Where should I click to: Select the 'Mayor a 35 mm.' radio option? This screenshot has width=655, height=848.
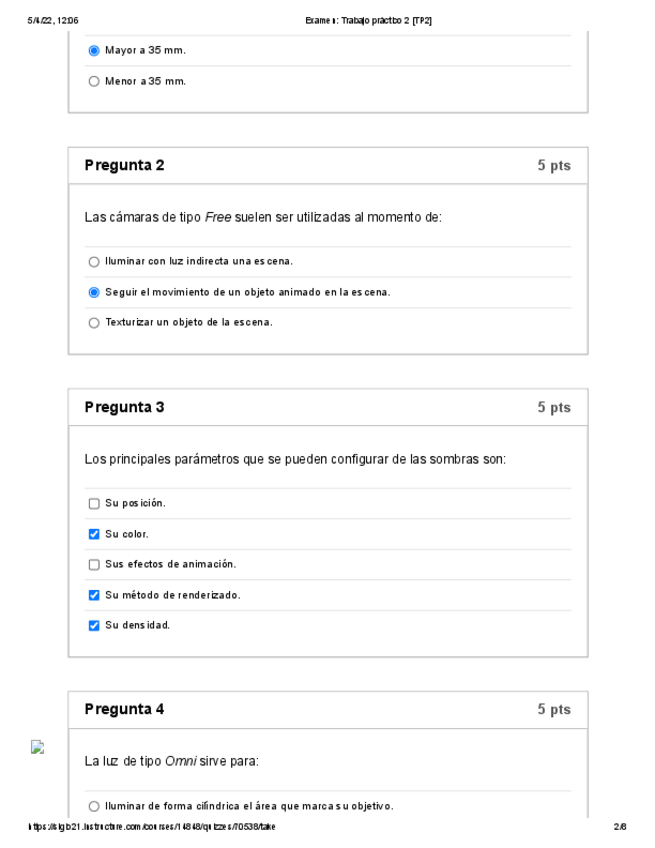pos(94,50)
